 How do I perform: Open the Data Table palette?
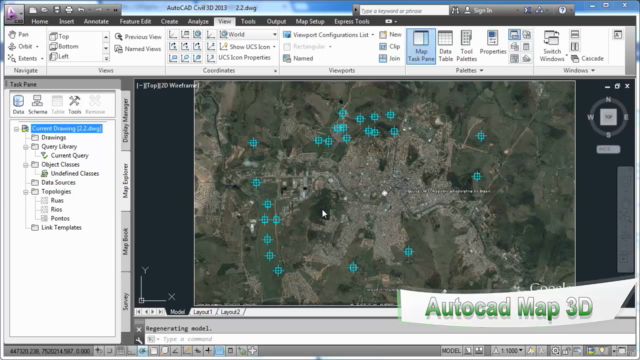click(445, 46)
